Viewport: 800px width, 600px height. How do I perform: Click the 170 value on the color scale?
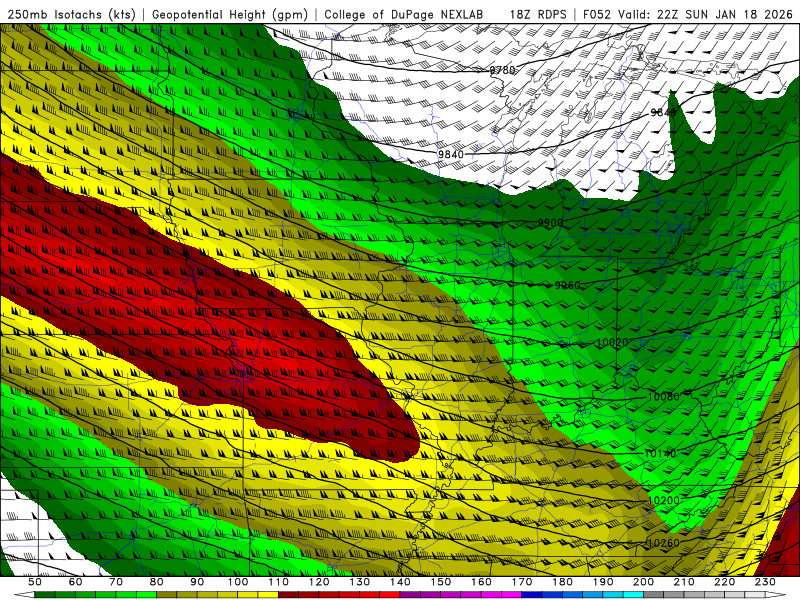click(x=522, y=582)
